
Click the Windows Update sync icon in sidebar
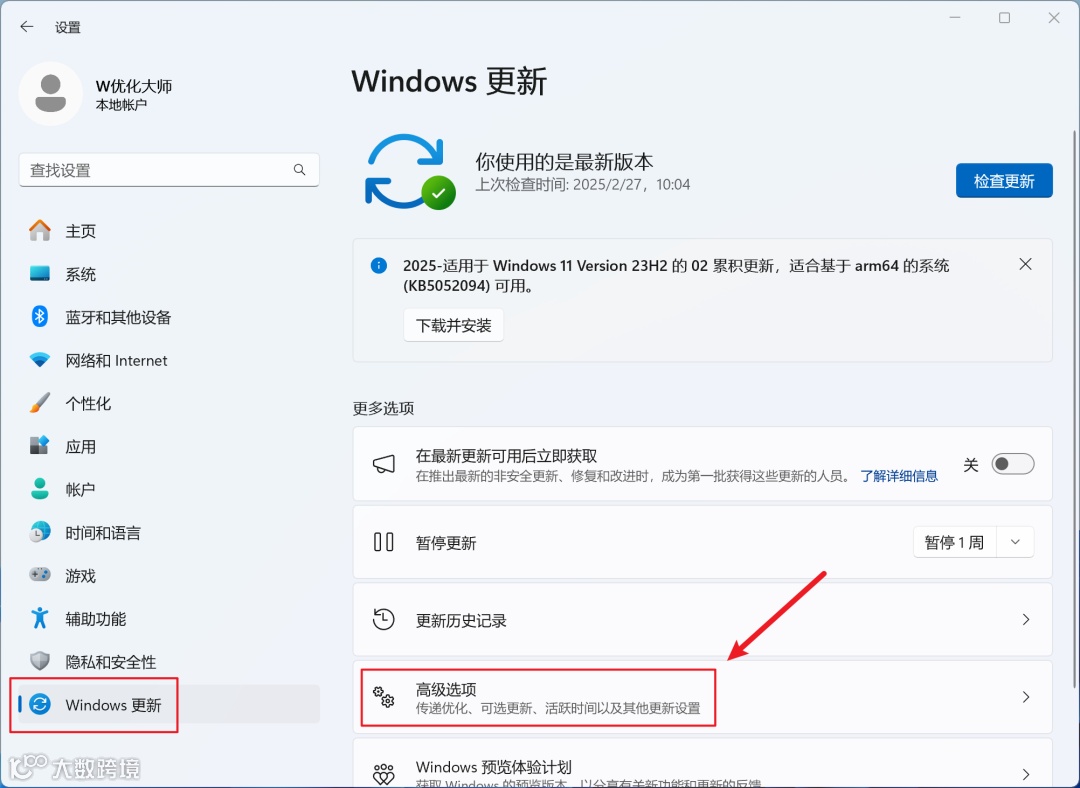click(x=40, y=704)
